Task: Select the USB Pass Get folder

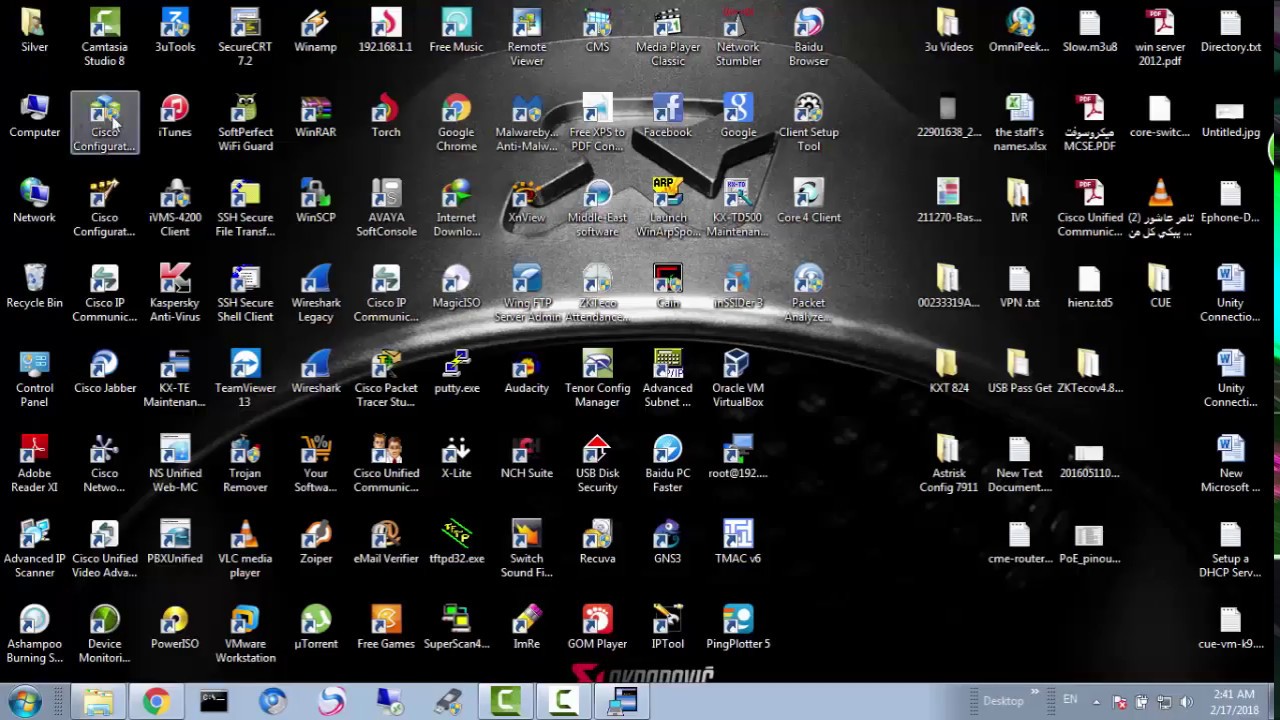Action: (x=1019, y=372)
